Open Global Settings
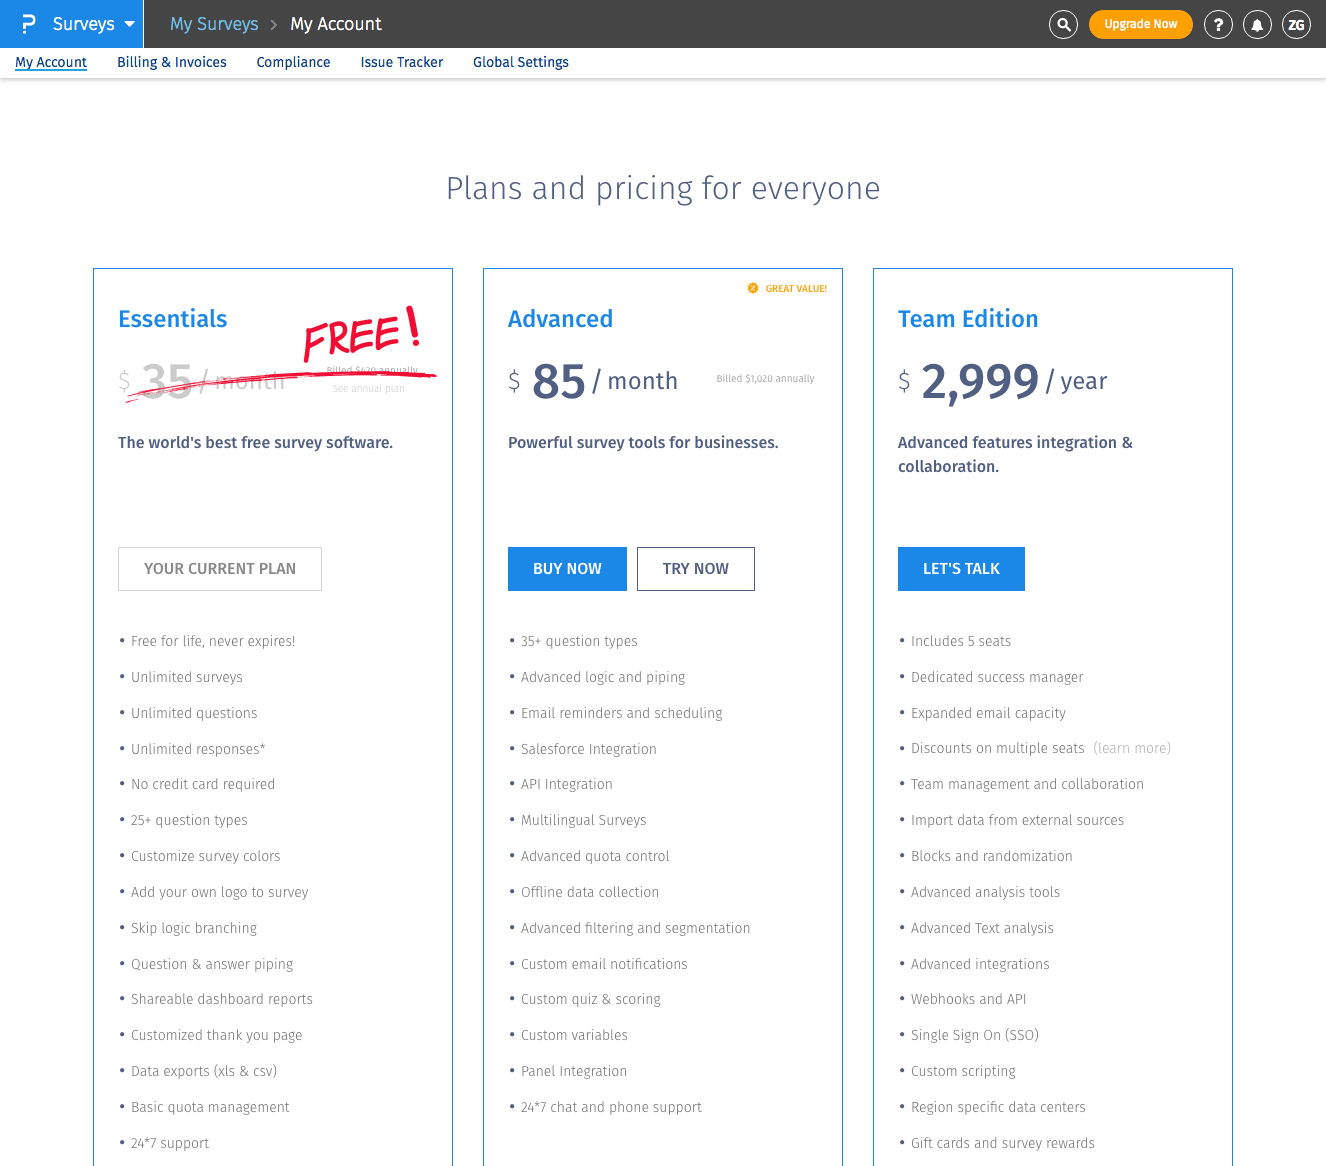 520,62
